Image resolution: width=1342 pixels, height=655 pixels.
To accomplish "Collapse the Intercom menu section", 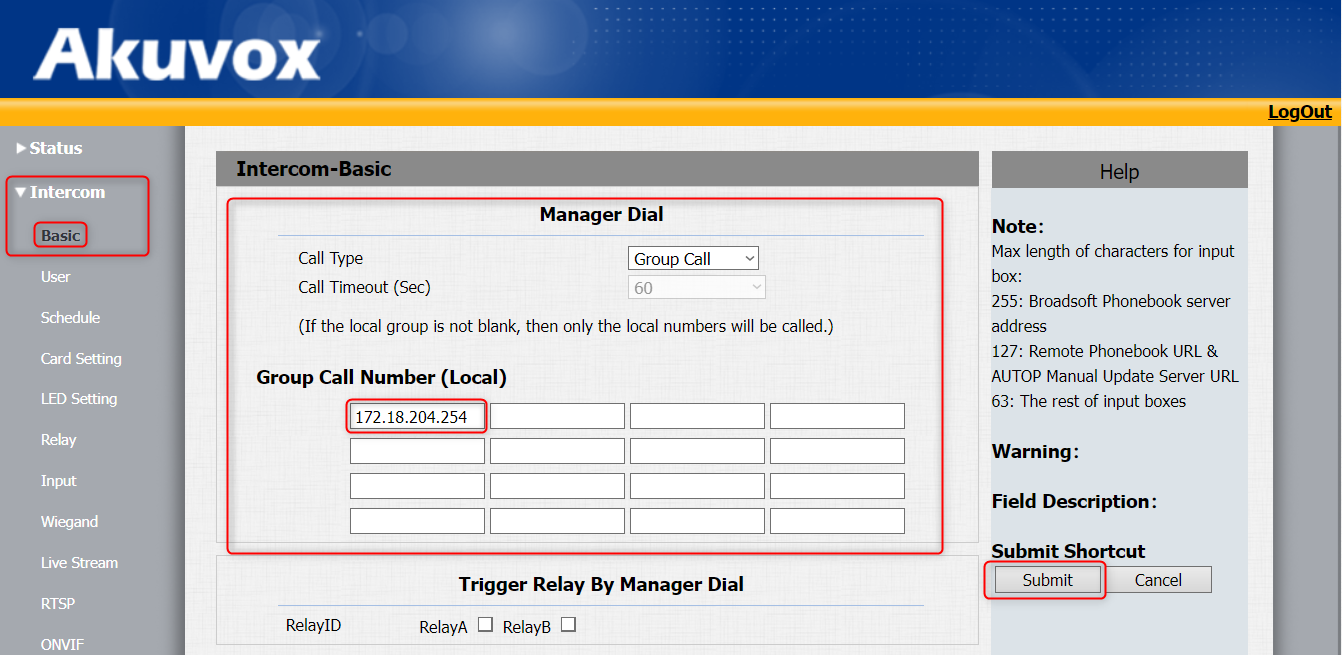I will coord(66,192).
